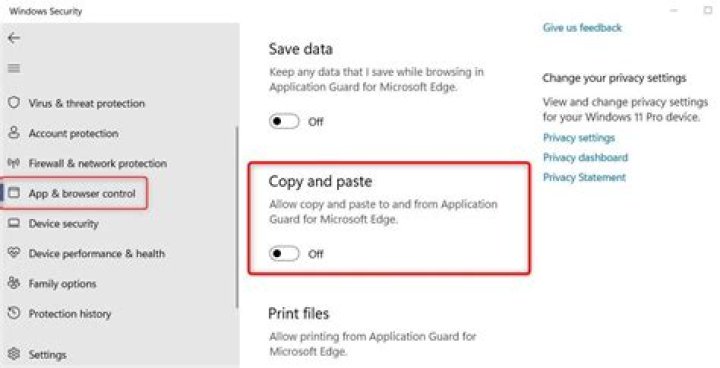
Task: Open the Give us feedback link
Action: point(582,28)
